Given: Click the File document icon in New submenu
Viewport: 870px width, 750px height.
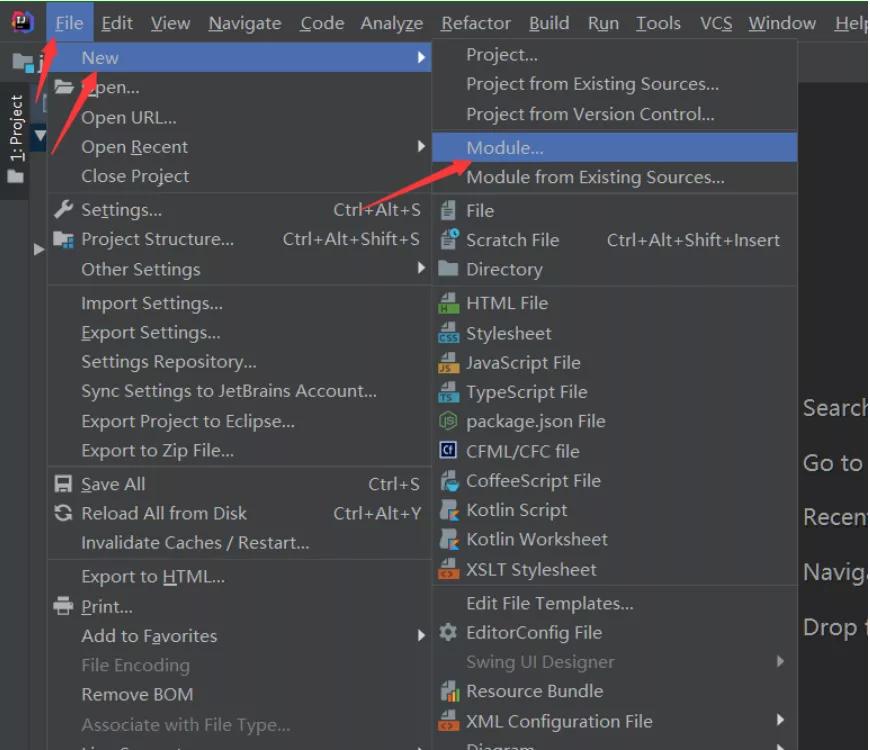Looking at the screenshot, I should [448, 210].
